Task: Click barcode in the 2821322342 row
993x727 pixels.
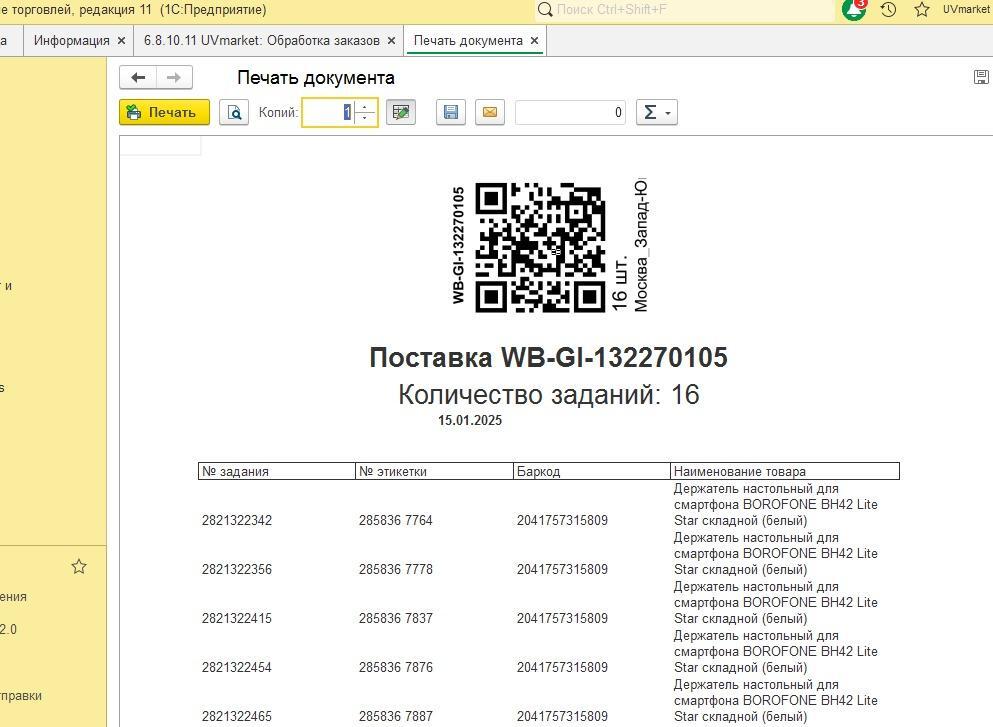Action: coord(562,521)
